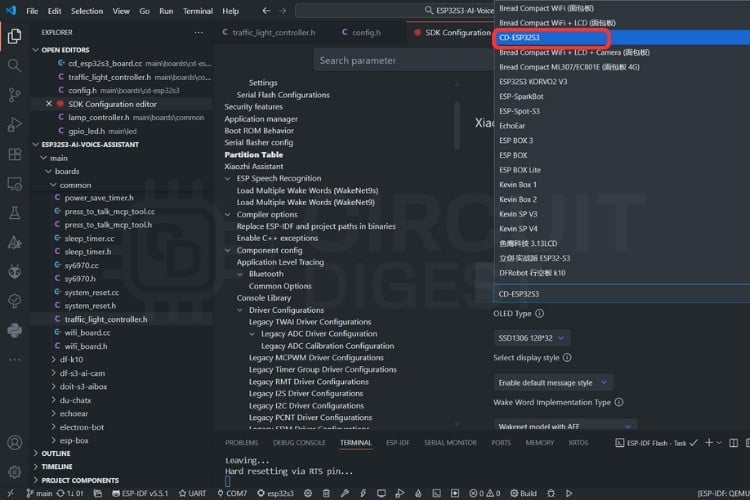Image resolution: width=750 pixels, height=500 pixels.
Task: Open the Source Control view
Action: click(x=14, y=95)
